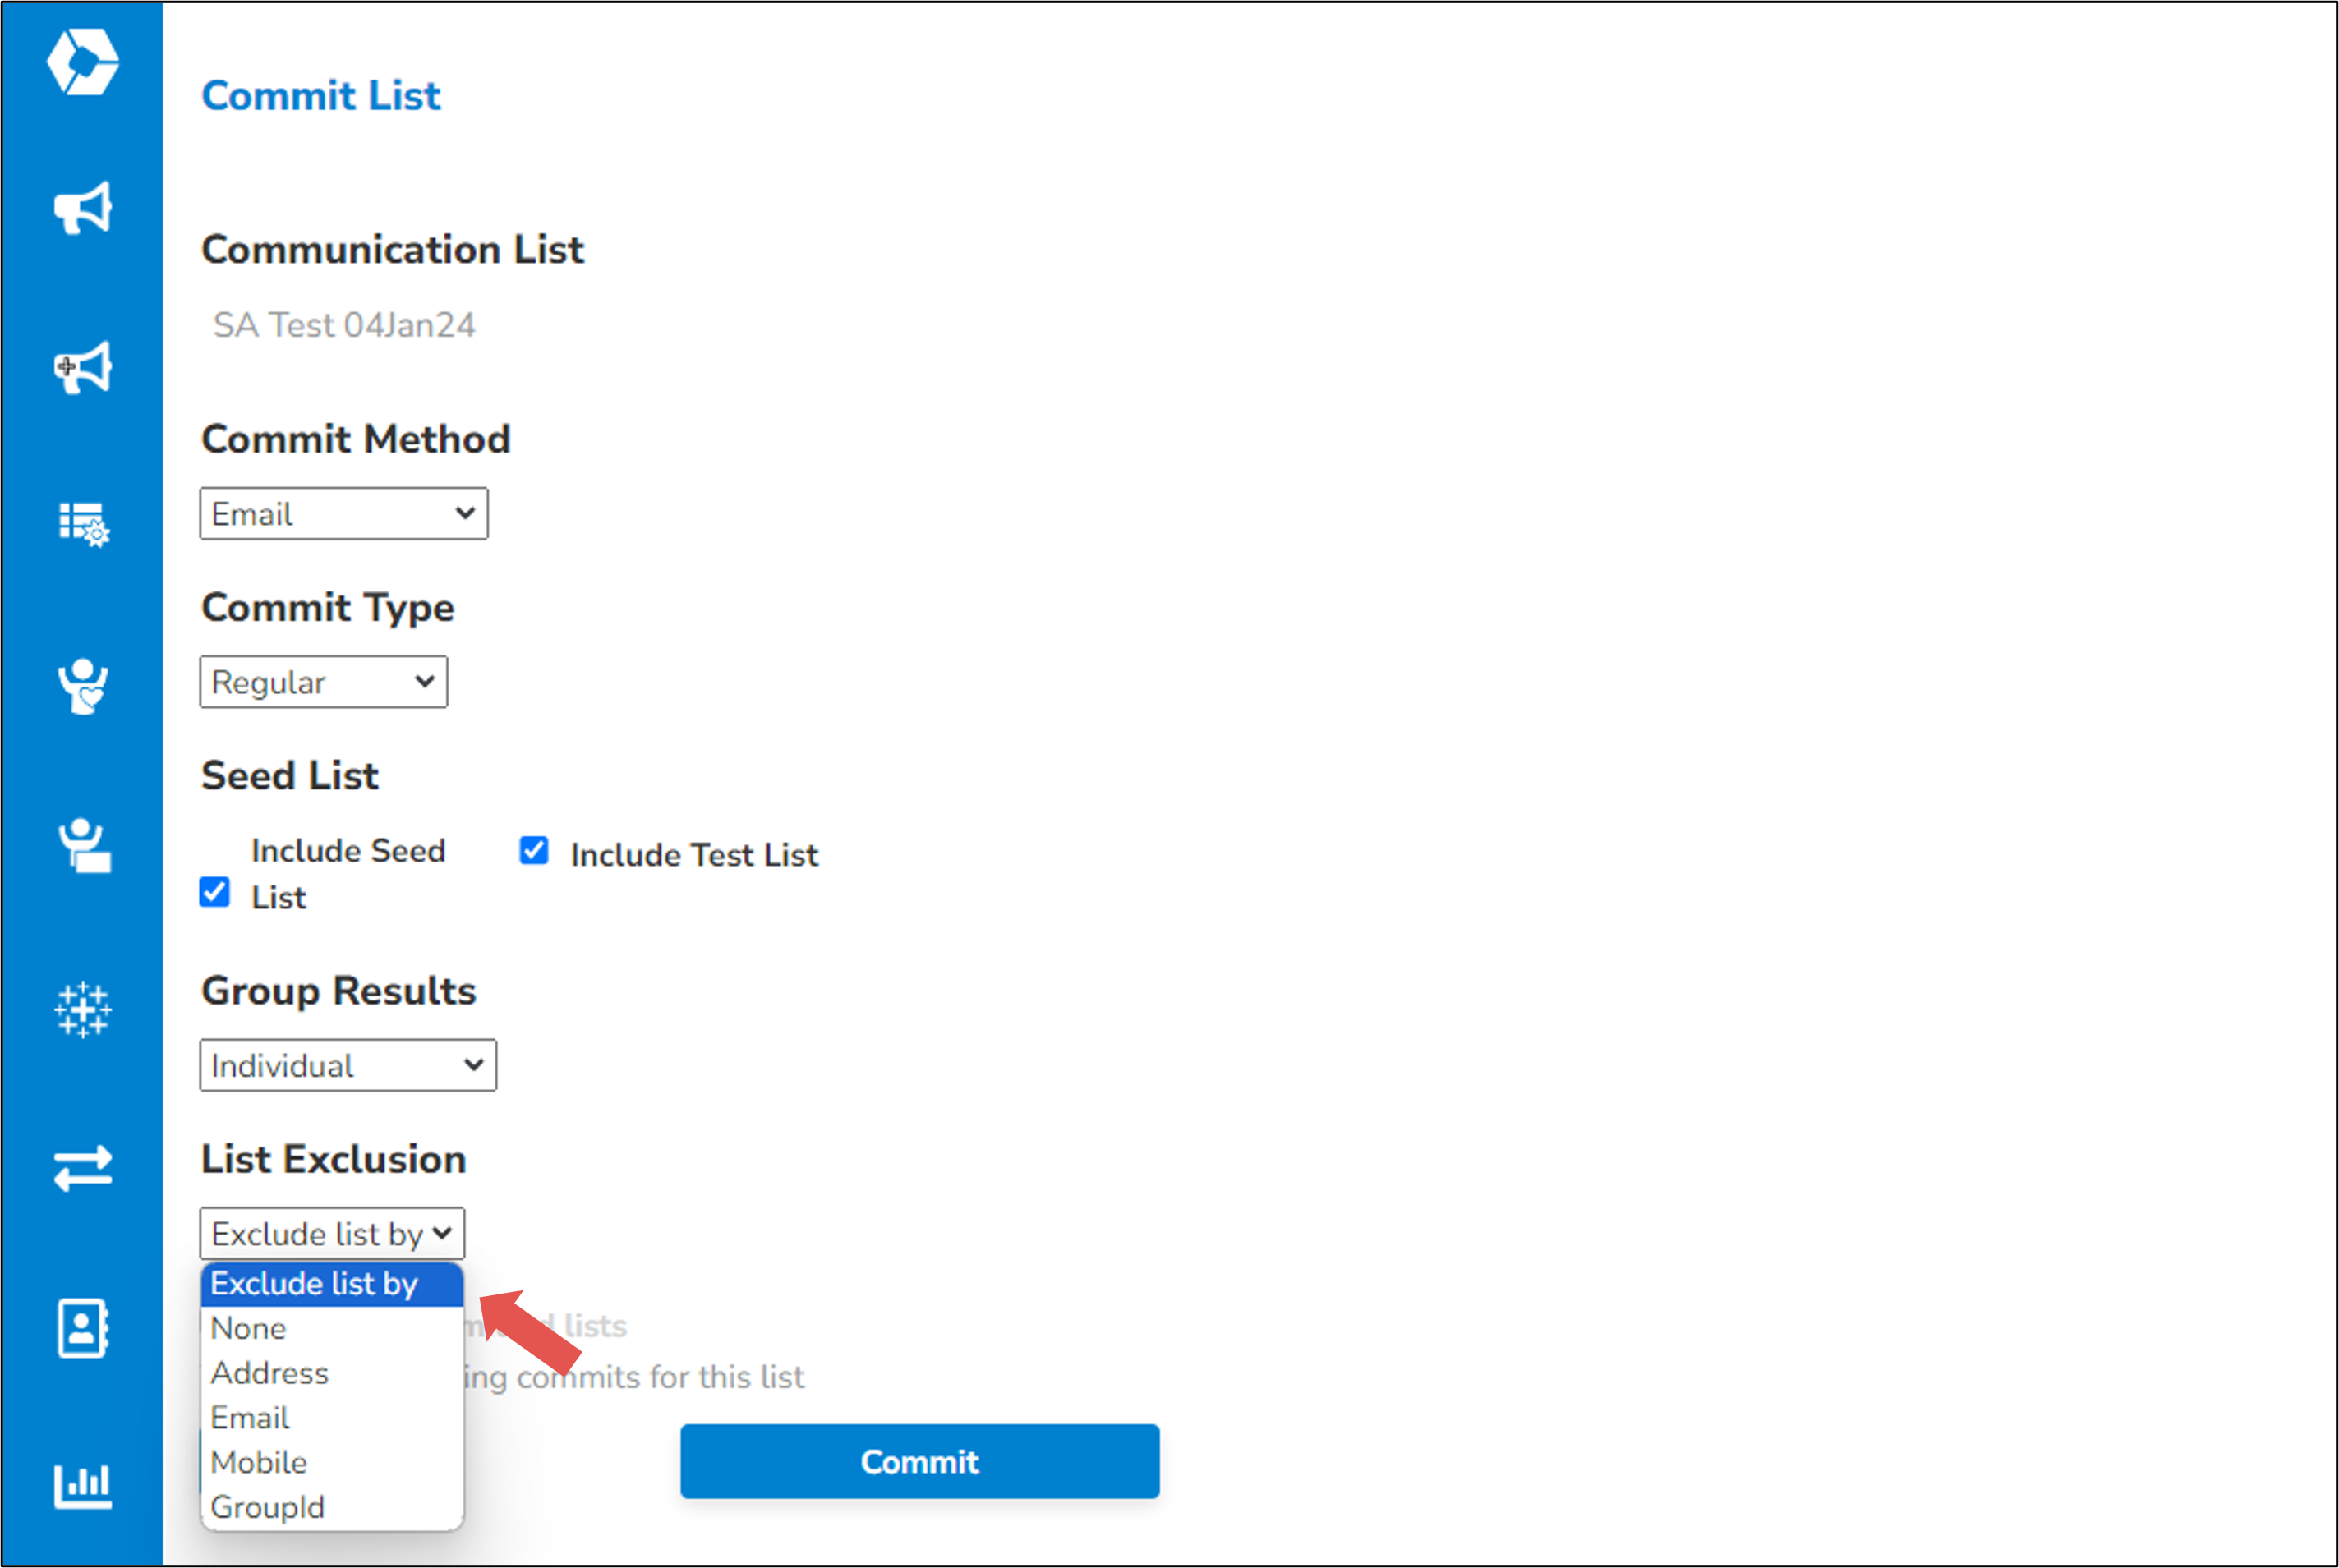The height and width of the screenshot is (1568, 2339).
Task: Open the Commit Method Email dropdown
Action: pyautogui.click(x=344, y=514)
